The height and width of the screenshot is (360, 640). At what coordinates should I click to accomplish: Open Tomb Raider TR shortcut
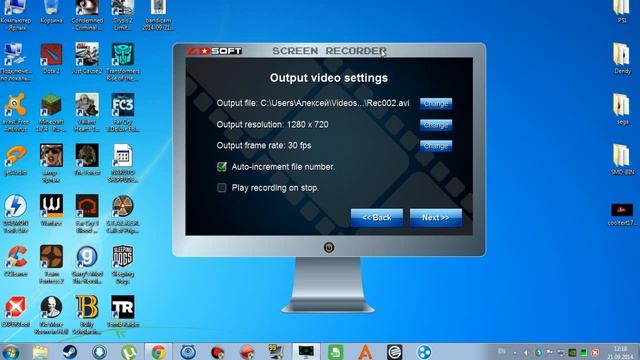click(123, 312)
